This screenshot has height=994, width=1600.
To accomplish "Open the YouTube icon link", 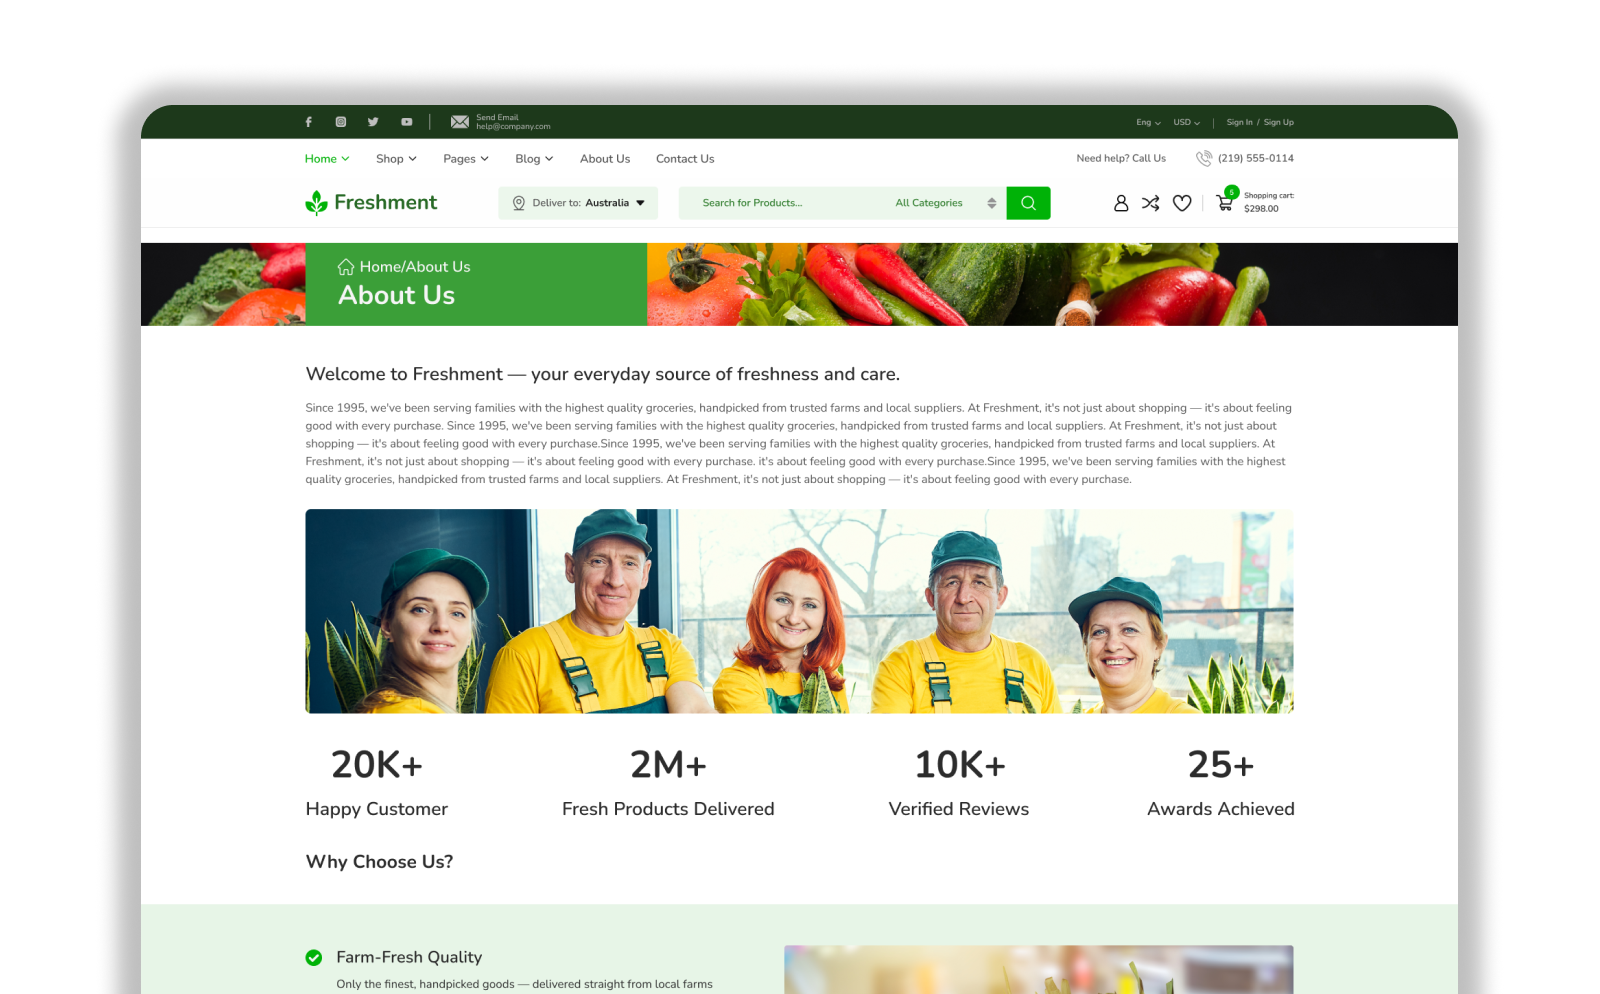I will (407, 122).
